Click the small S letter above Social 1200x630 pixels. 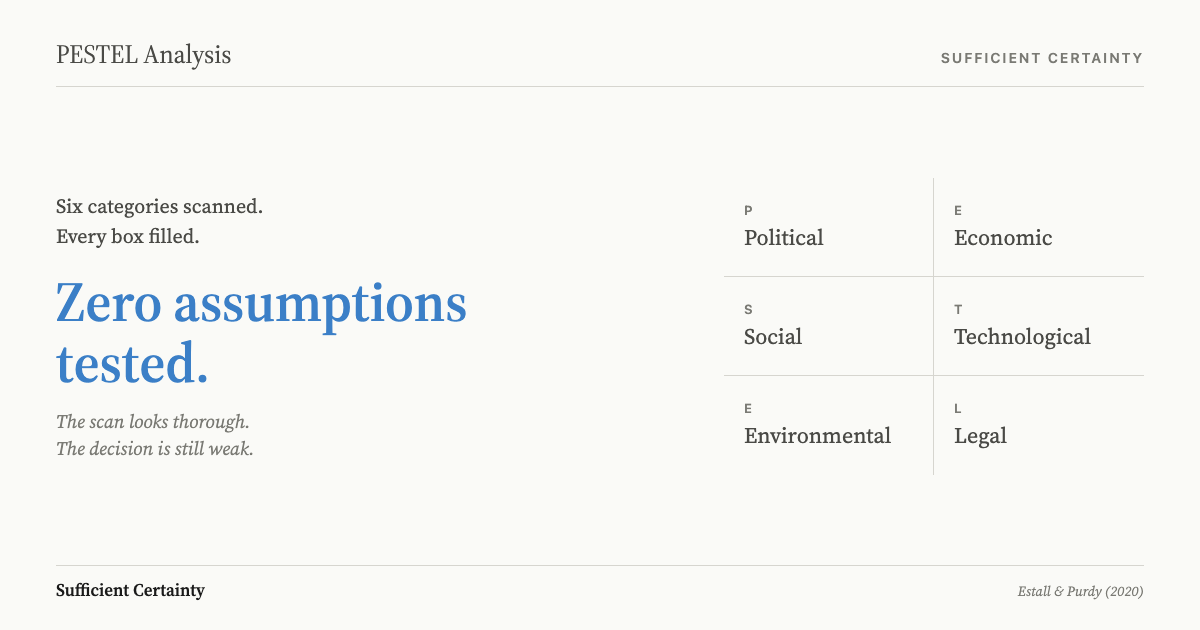pyautogui.click(x=748, y=309)
